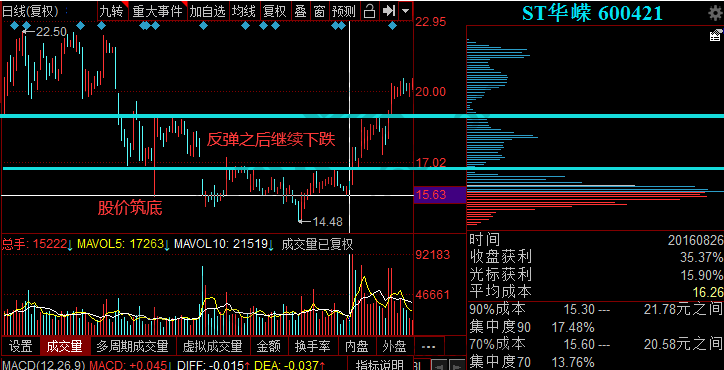Click 加自选 to add to watchlist
The width and height of the screenshot is (724, 370).
point(208,11)
